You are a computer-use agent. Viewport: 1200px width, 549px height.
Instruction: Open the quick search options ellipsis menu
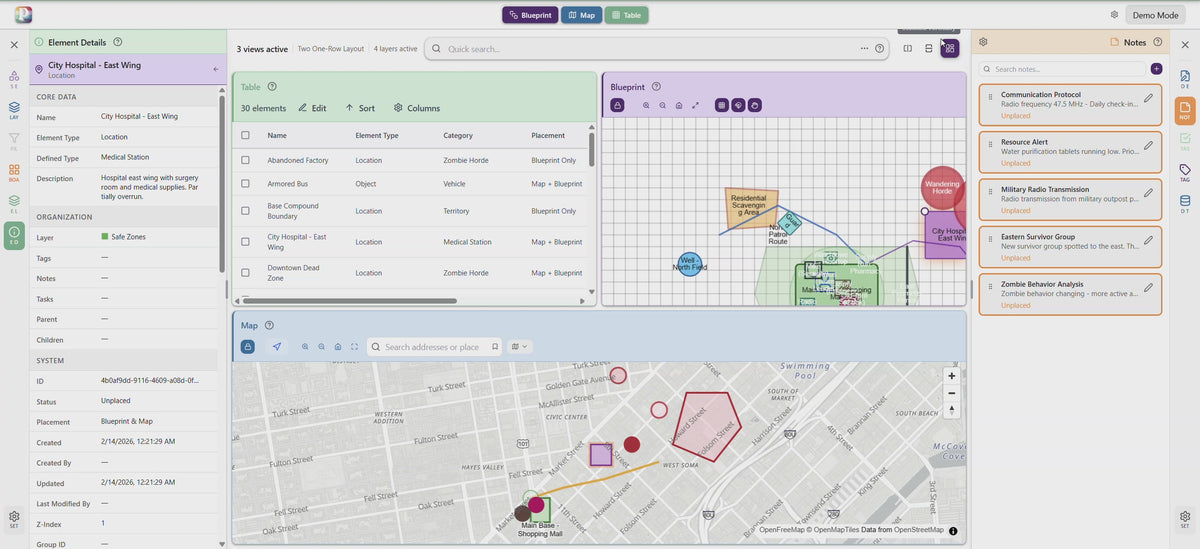pyautogui.click(x=864, y=48)
